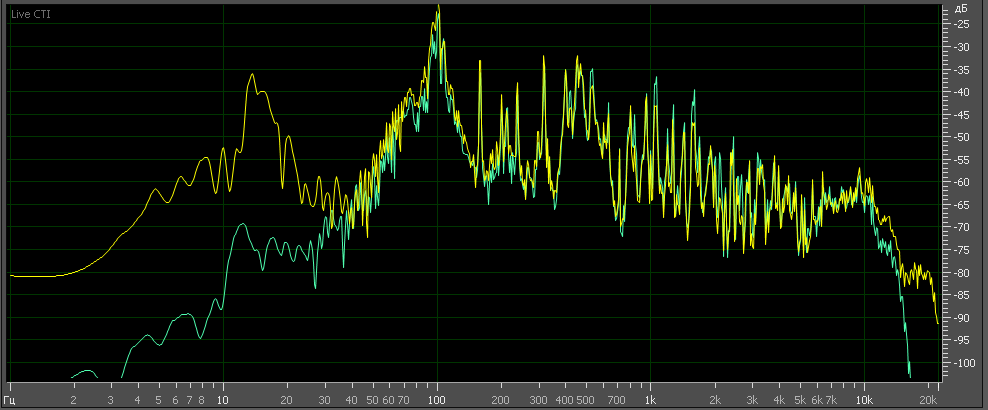This screenshot has width=988, height=410.
Task: Select the 1k mark on the frequency axis
Action: [x=650, y=397]
